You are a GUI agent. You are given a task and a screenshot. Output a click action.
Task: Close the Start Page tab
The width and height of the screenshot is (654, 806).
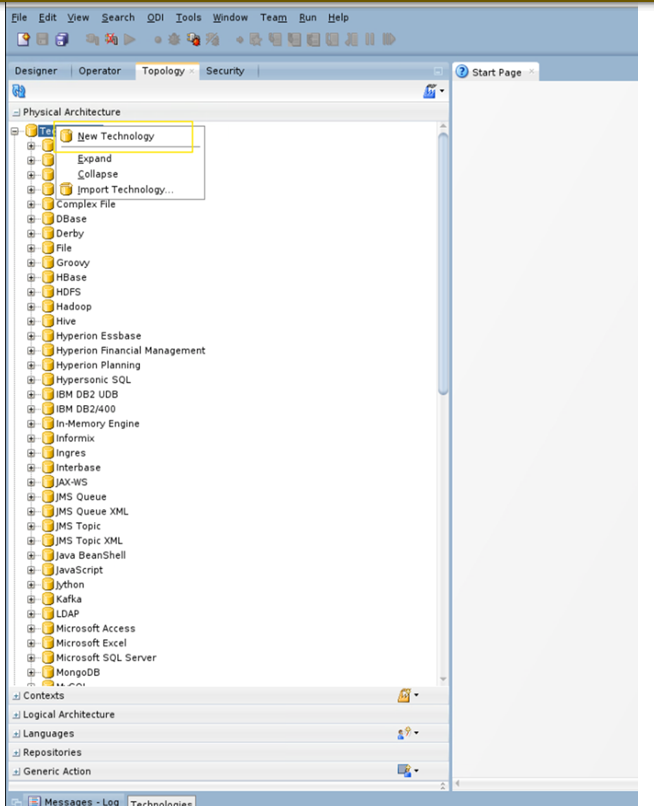pyautogui.click(x=532, y=71)
